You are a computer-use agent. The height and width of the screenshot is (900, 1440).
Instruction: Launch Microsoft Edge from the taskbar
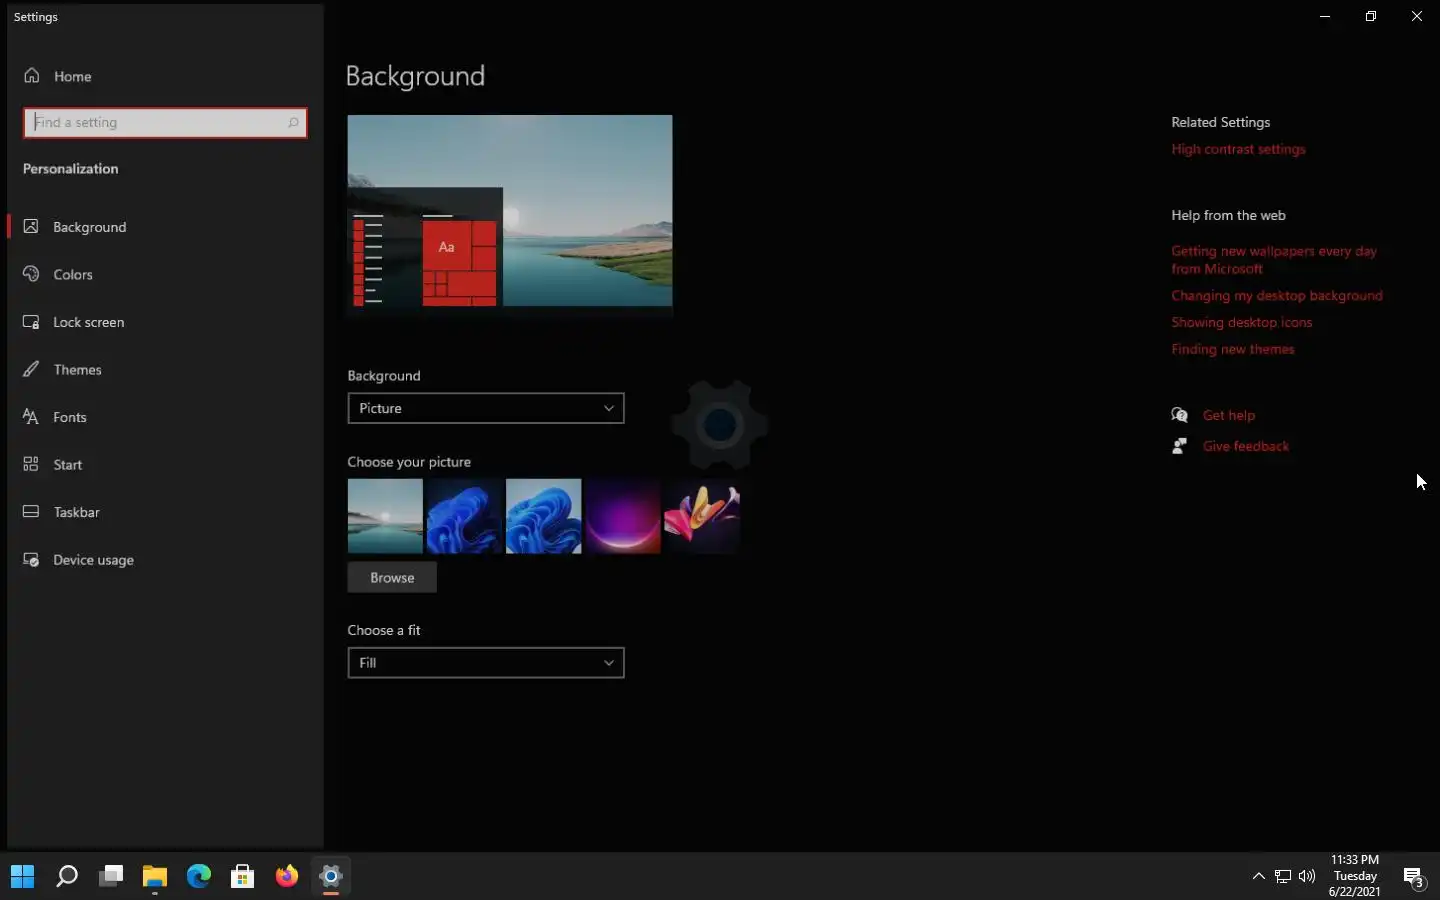[x=199, y=877]
